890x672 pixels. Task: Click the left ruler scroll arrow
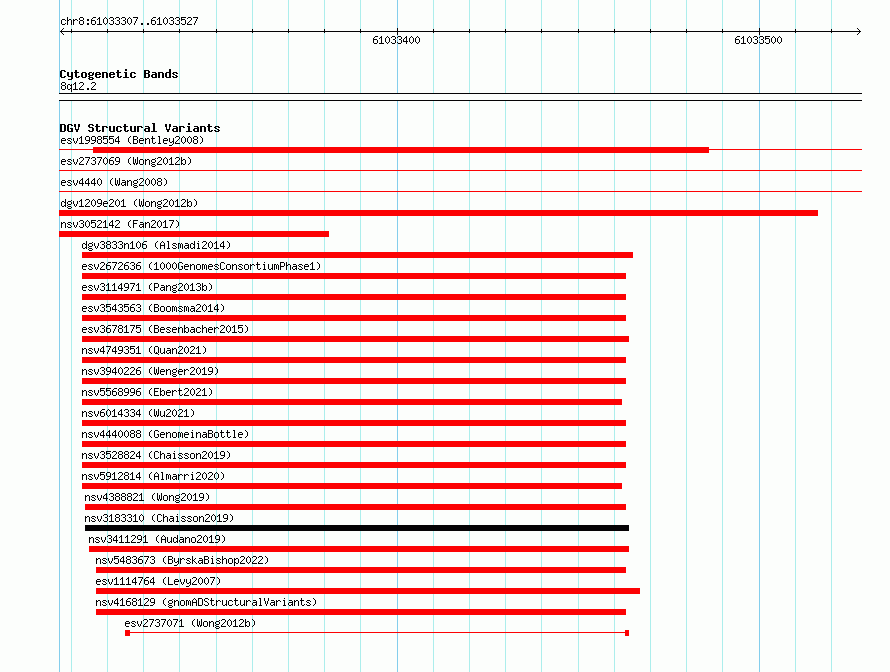pyautogui.click(x=63, y=32)
